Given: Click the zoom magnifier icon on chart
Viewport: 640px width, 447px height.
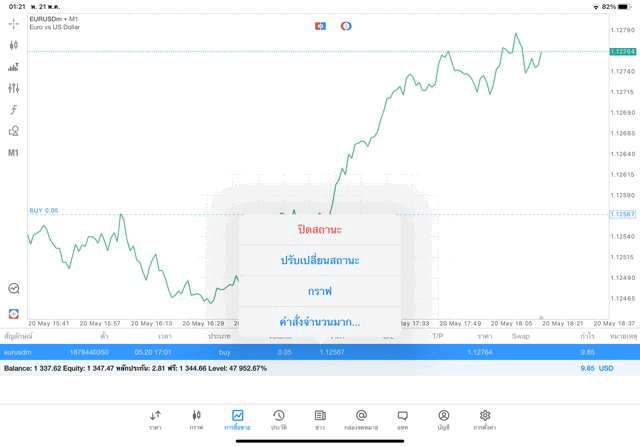Looking at the screenshot, I should [x=14, y=288].
